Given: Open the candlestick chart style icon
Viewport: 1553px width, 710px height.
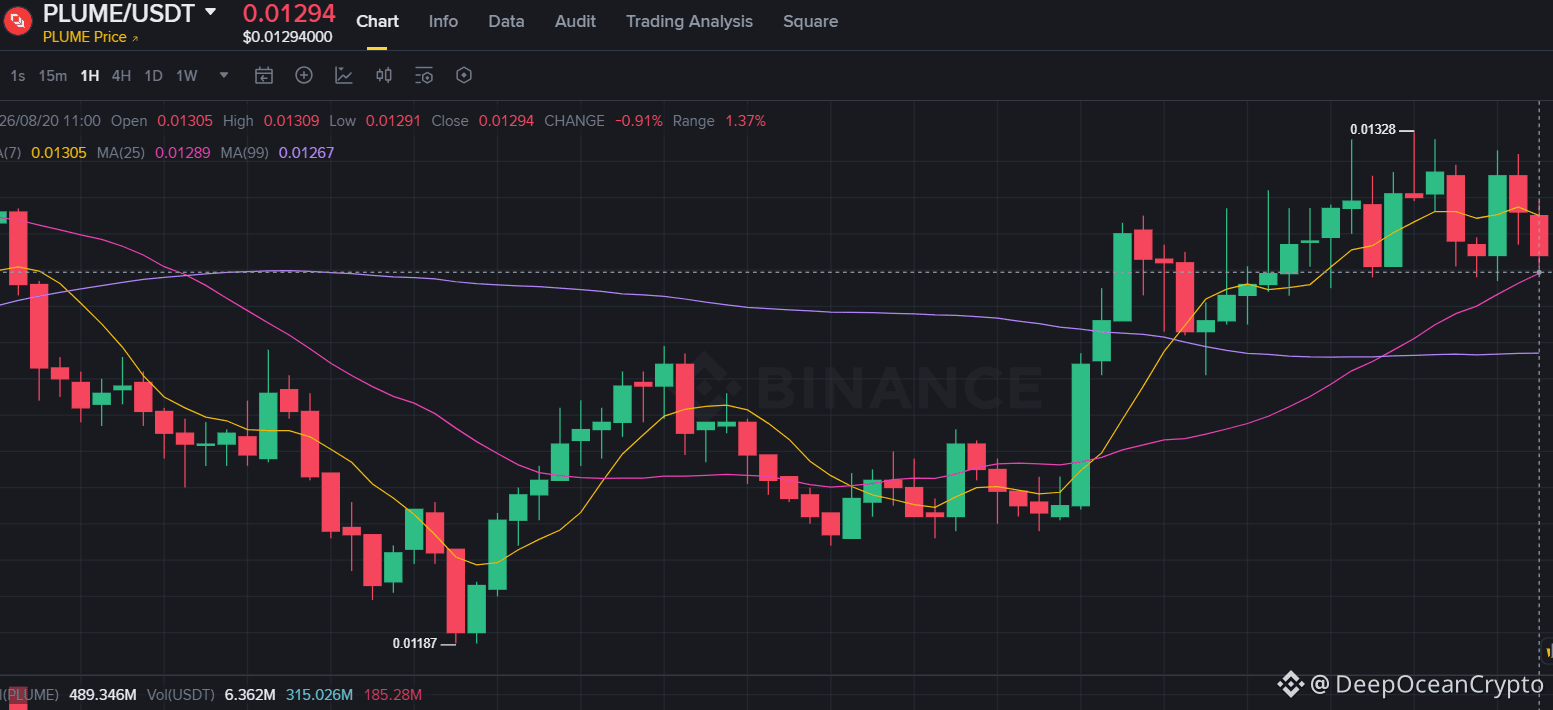Looking at the screenshot, I should coord(384,75).
